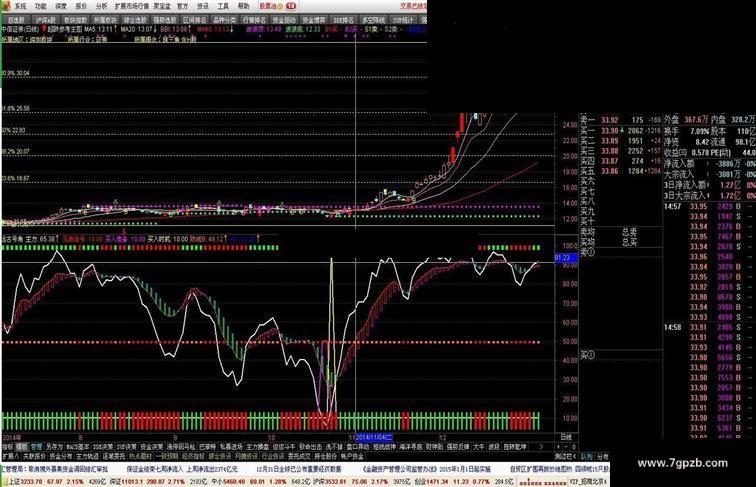Viewport: 756px width, 487px height.
Task: Click the 自选股 toolbar button
Action: click(16, 20)
